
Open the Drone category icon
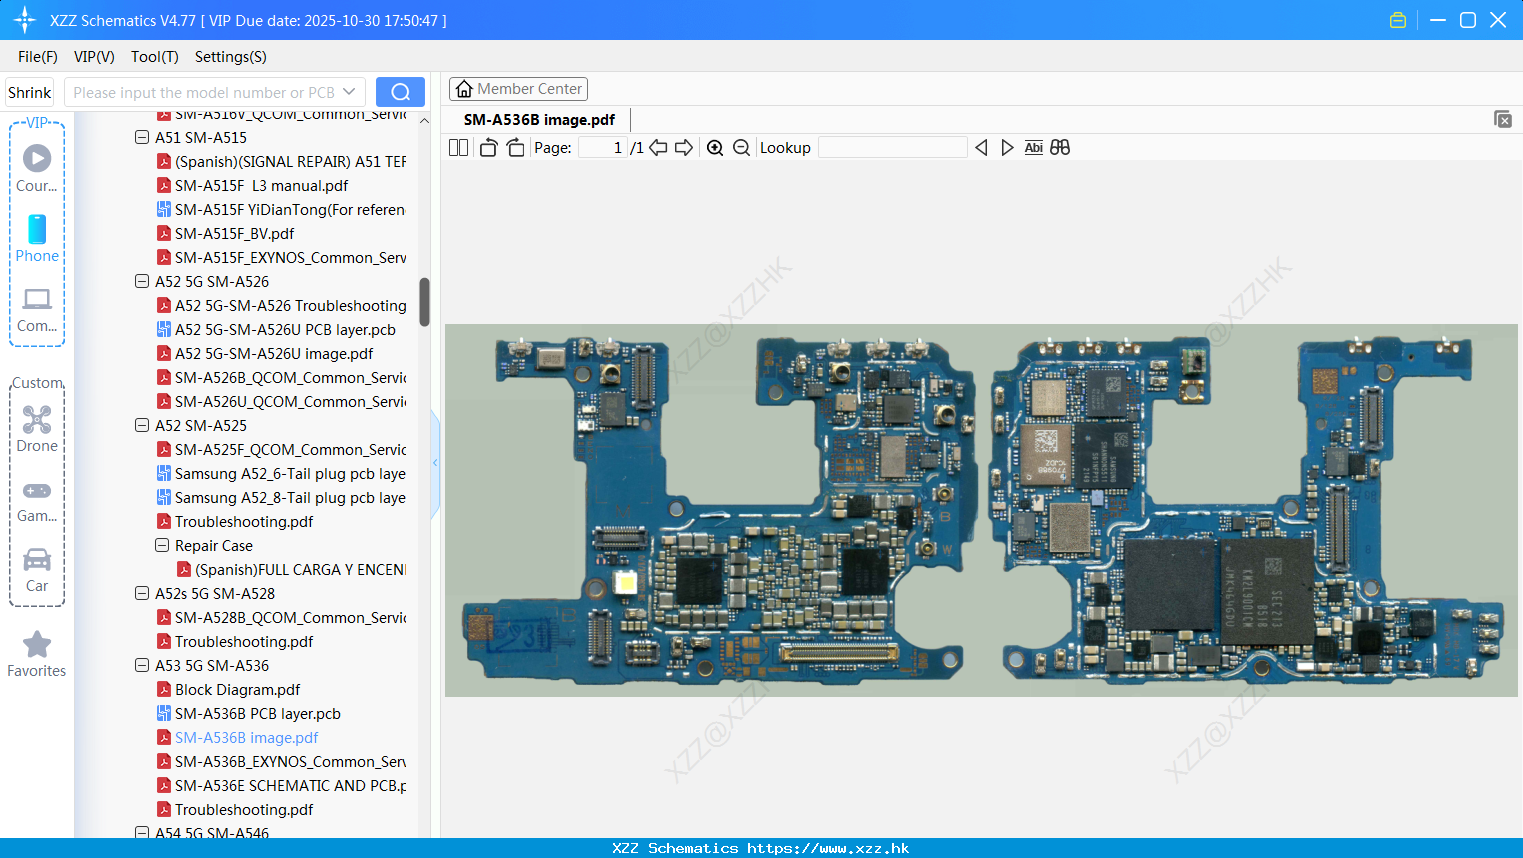(37, 428)
